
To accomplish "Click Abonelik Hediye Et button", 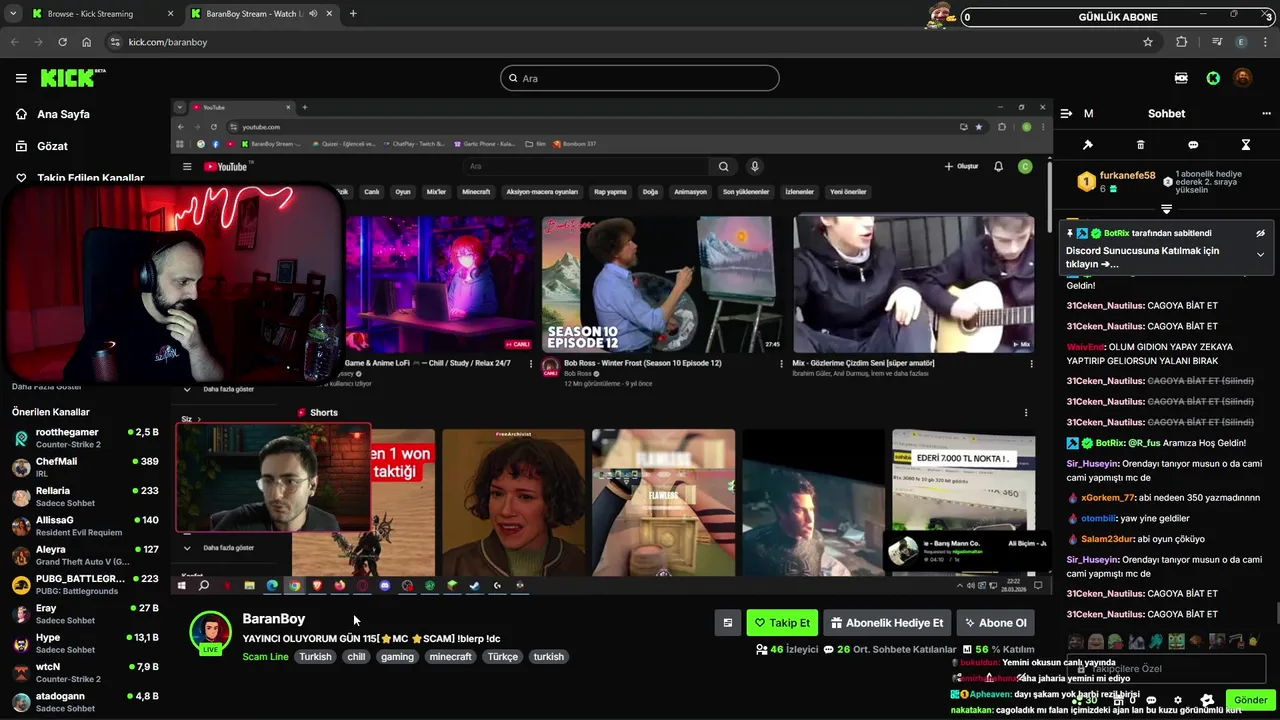I will [x=887, y=623].
